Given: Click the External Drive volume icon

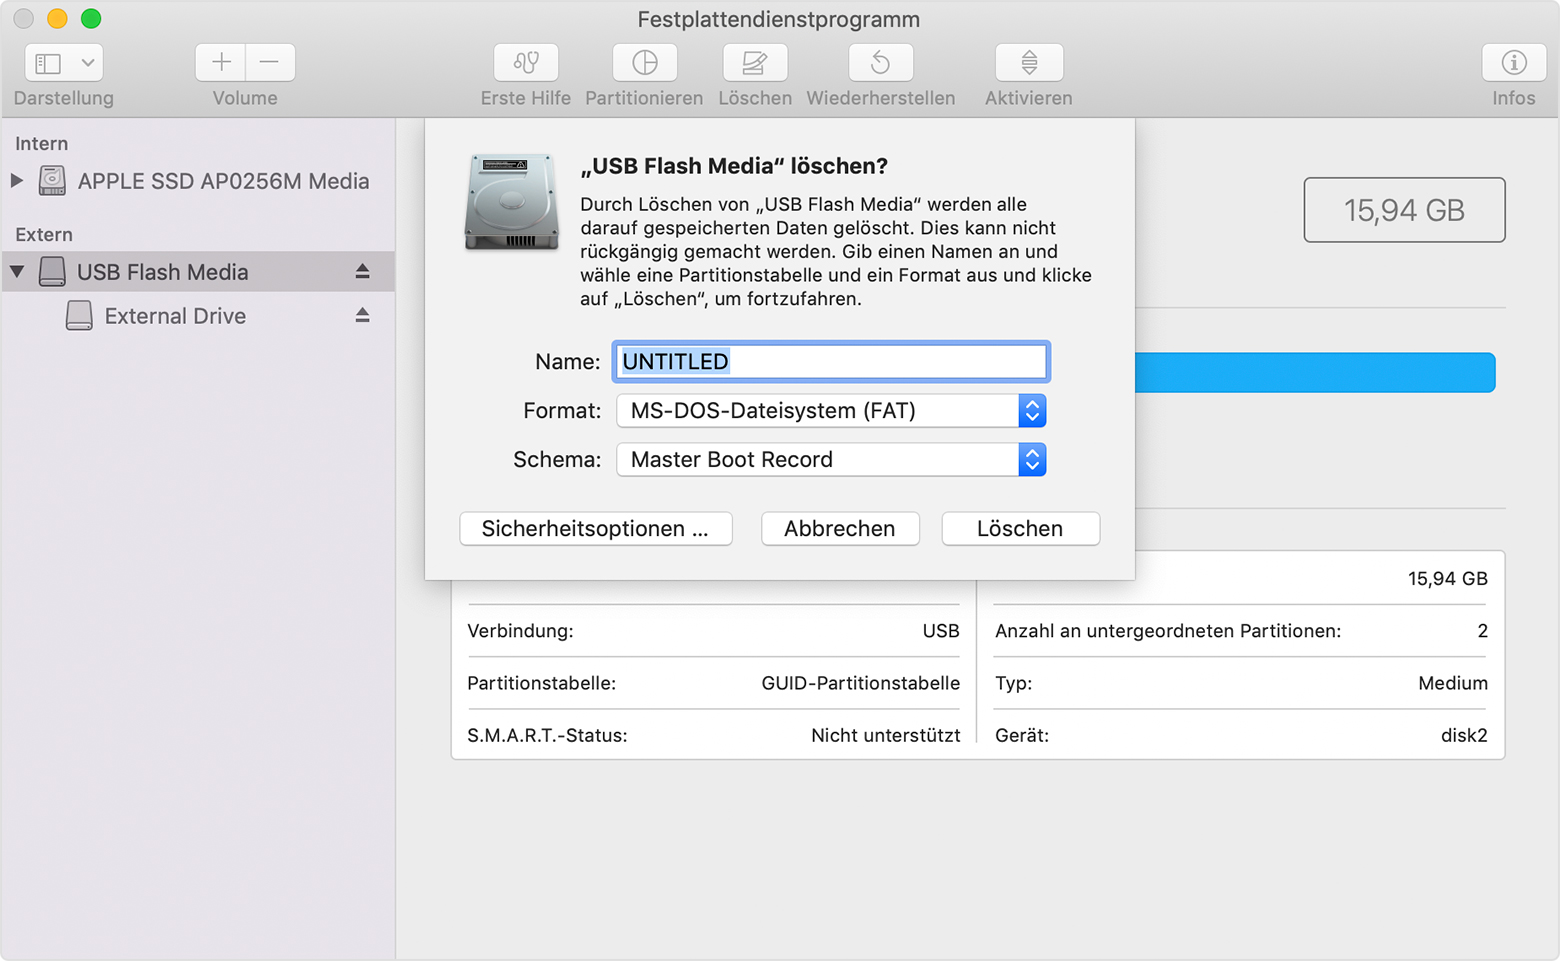Looking at the screenshot, I should tap(79, 316).
